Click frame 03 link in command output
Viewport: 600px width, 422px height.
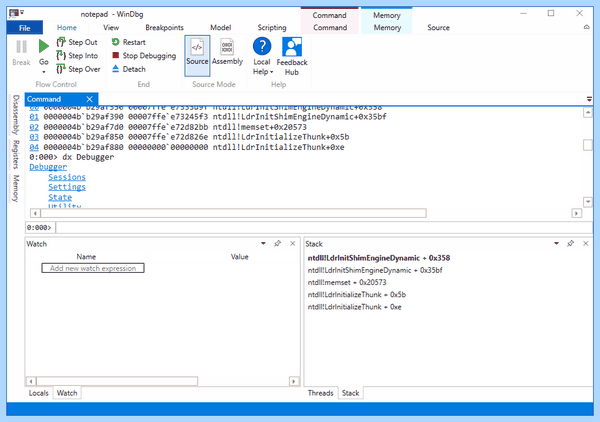point(34,137)
